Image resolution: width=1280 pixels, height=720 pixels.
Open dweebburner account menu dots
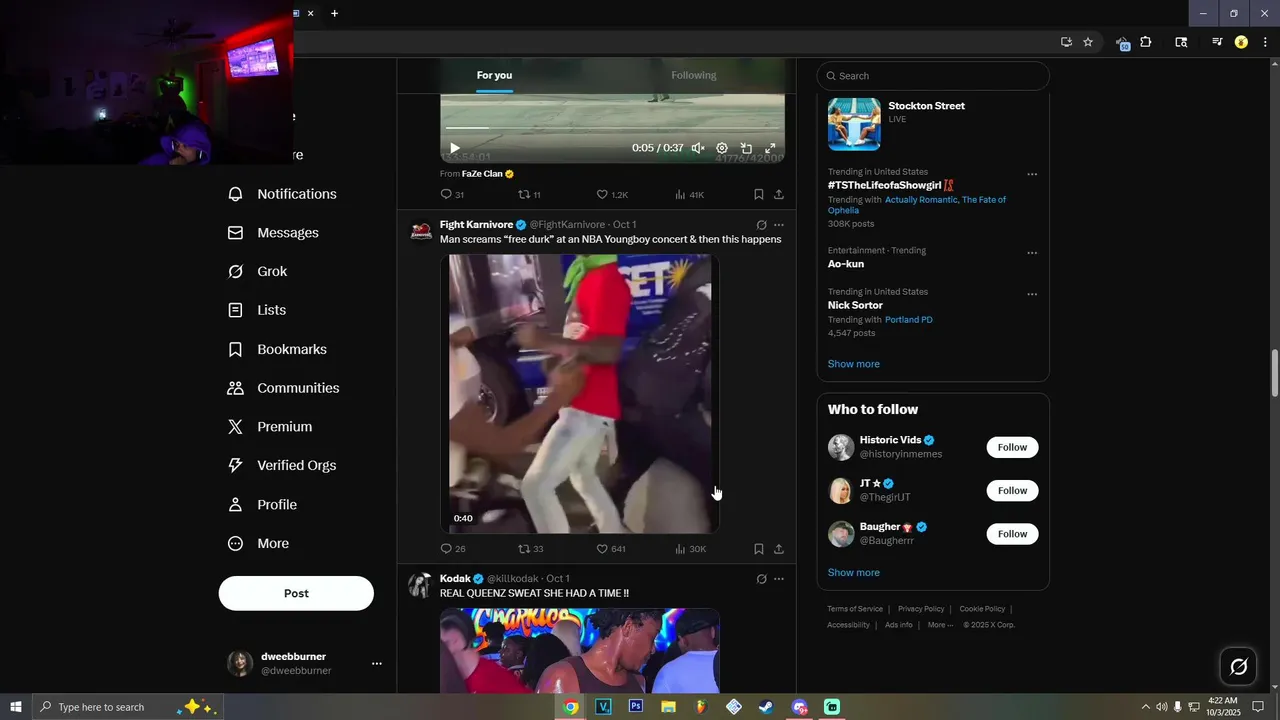pyautogui.click(x=377, y=663)
